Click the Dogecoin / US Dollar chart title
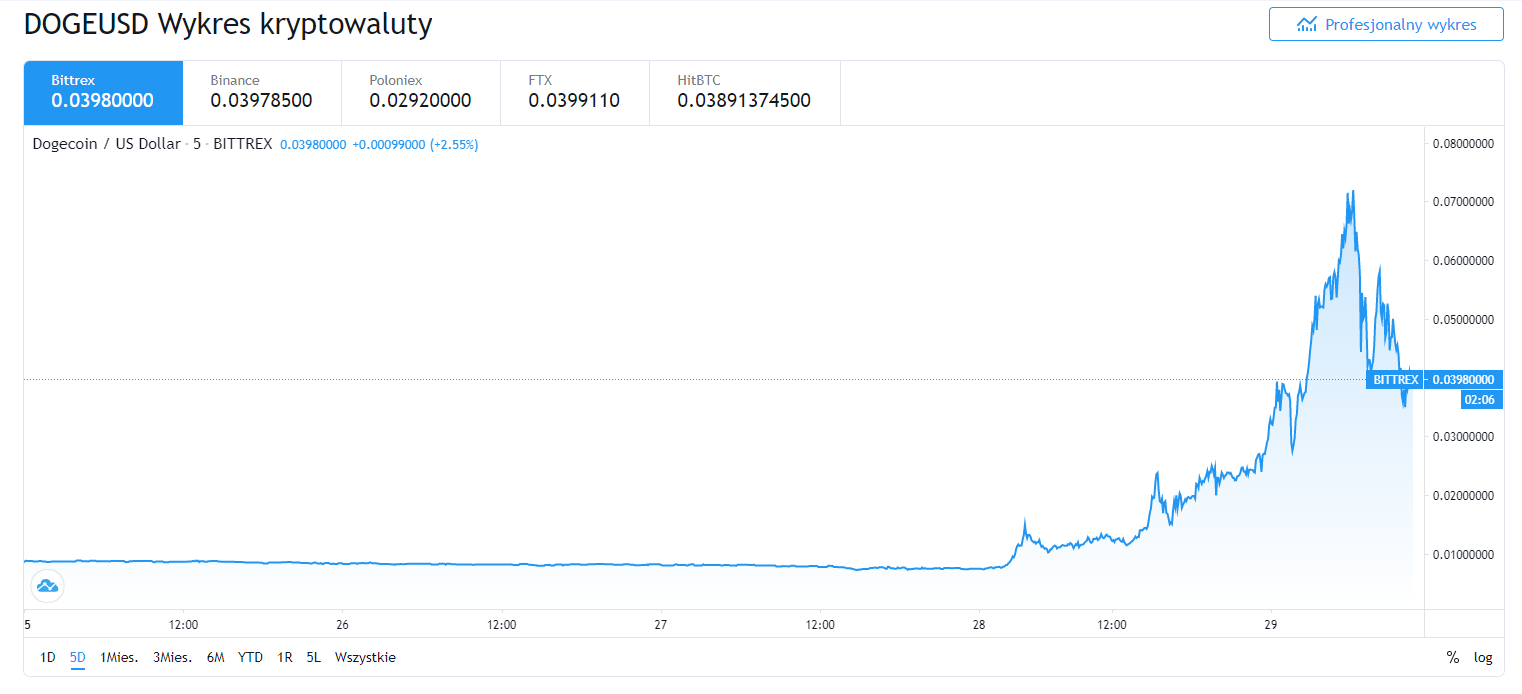Screen dimensions: 1522x694 click(107, 144)
